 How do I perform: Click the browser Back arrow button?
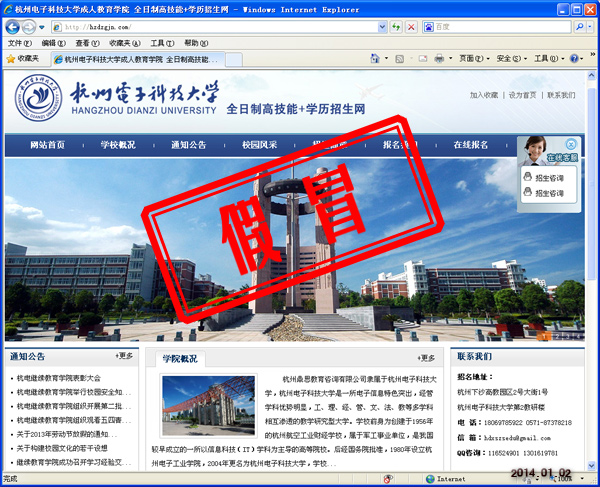tap(12, 27)
